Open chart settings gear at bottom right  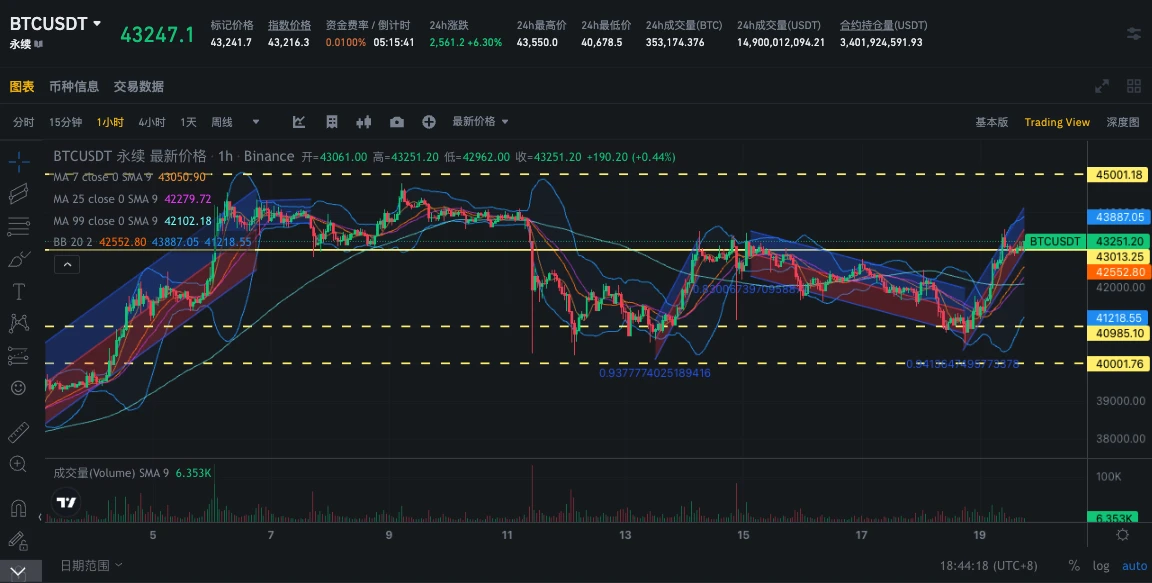click(1123, 535)
